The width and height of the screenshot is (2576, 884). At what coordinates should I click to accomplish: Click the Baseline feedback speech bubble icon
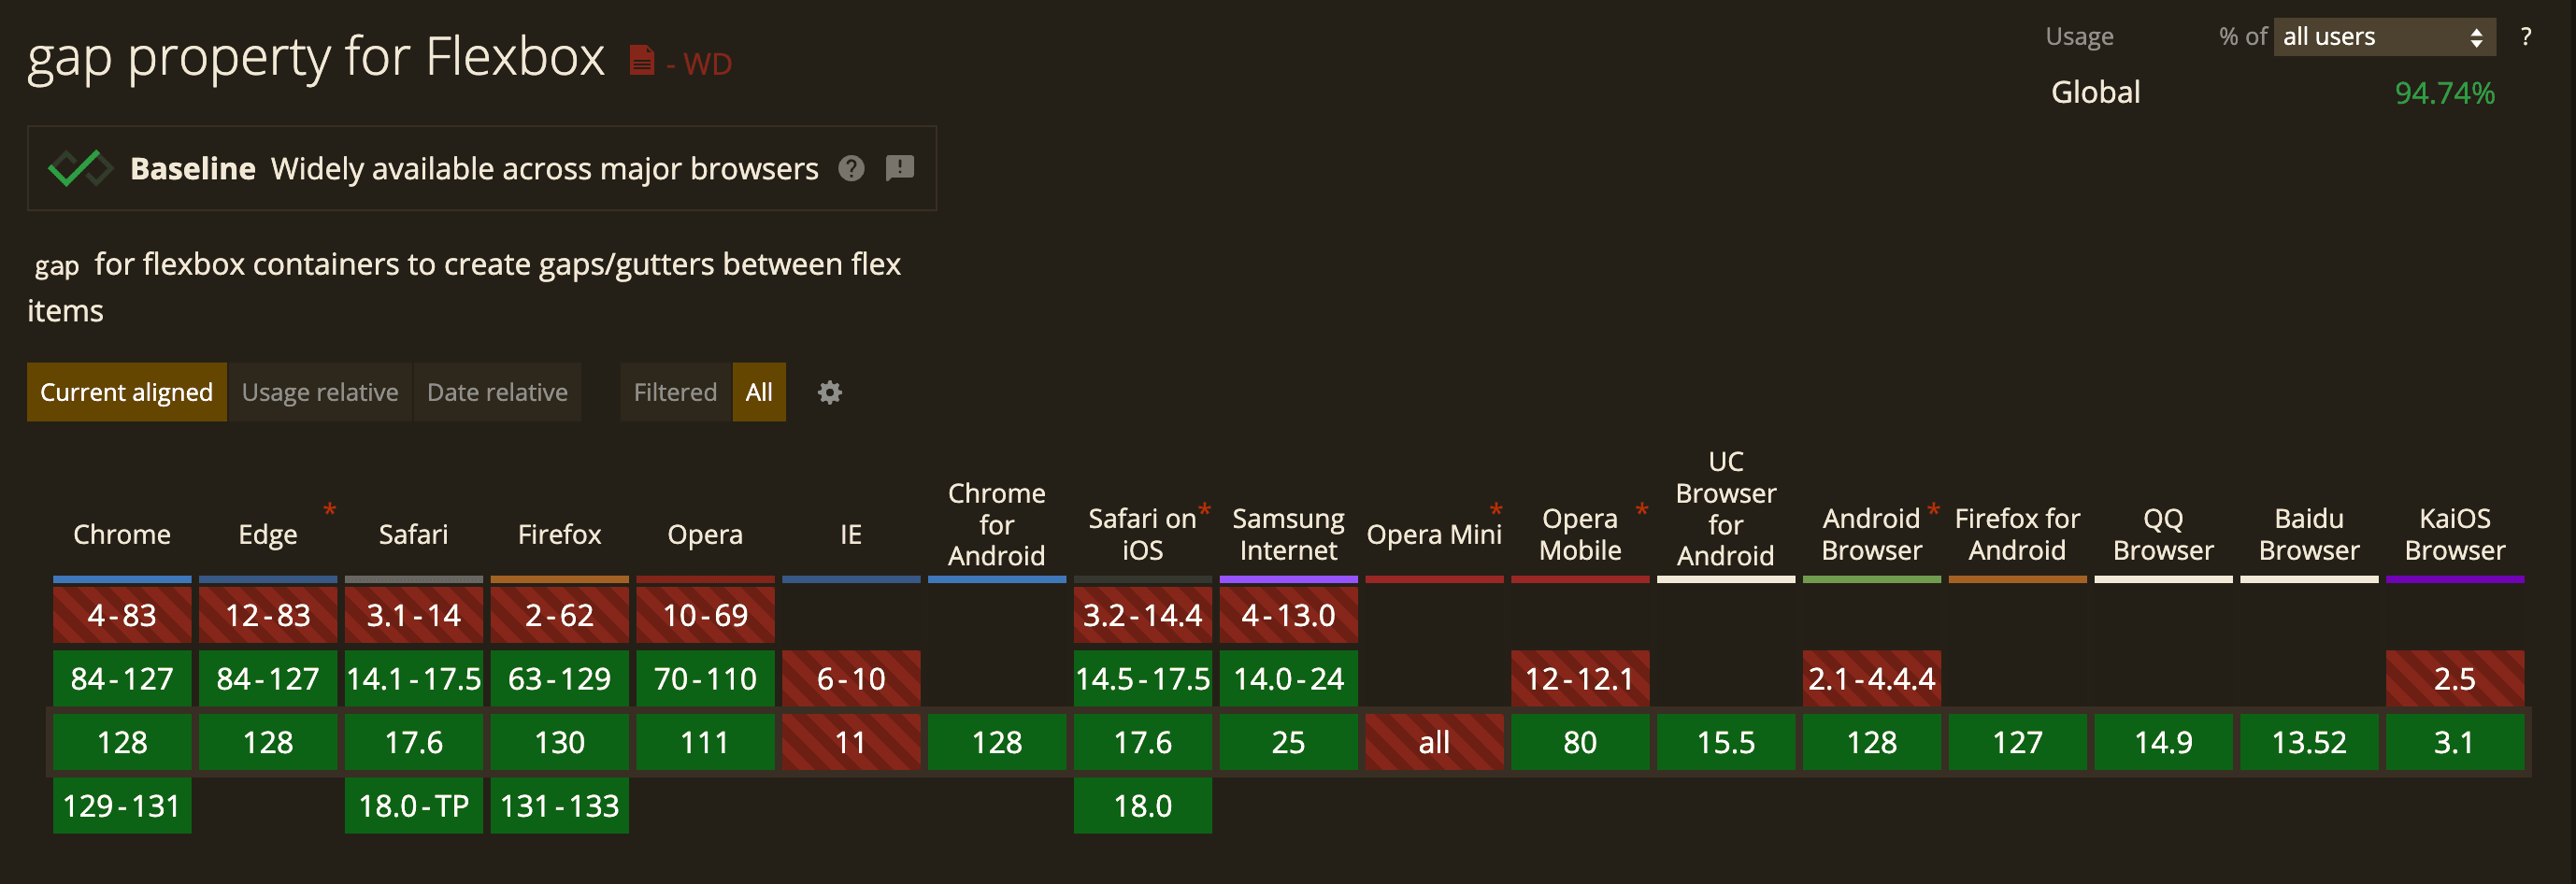(x=899, y=168)
